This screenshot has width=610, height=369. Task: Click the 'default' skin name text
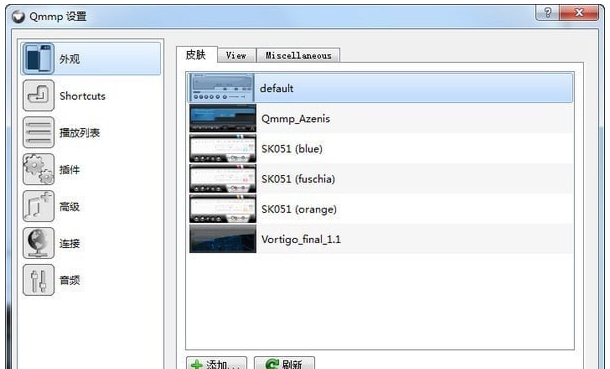point(277,88)
